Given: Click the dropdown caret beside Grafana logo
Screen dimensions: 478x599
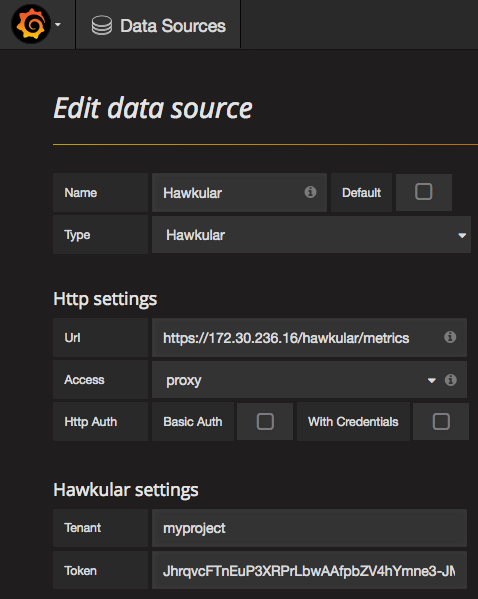Looking at the screenshot, I should tap(58, 25).
